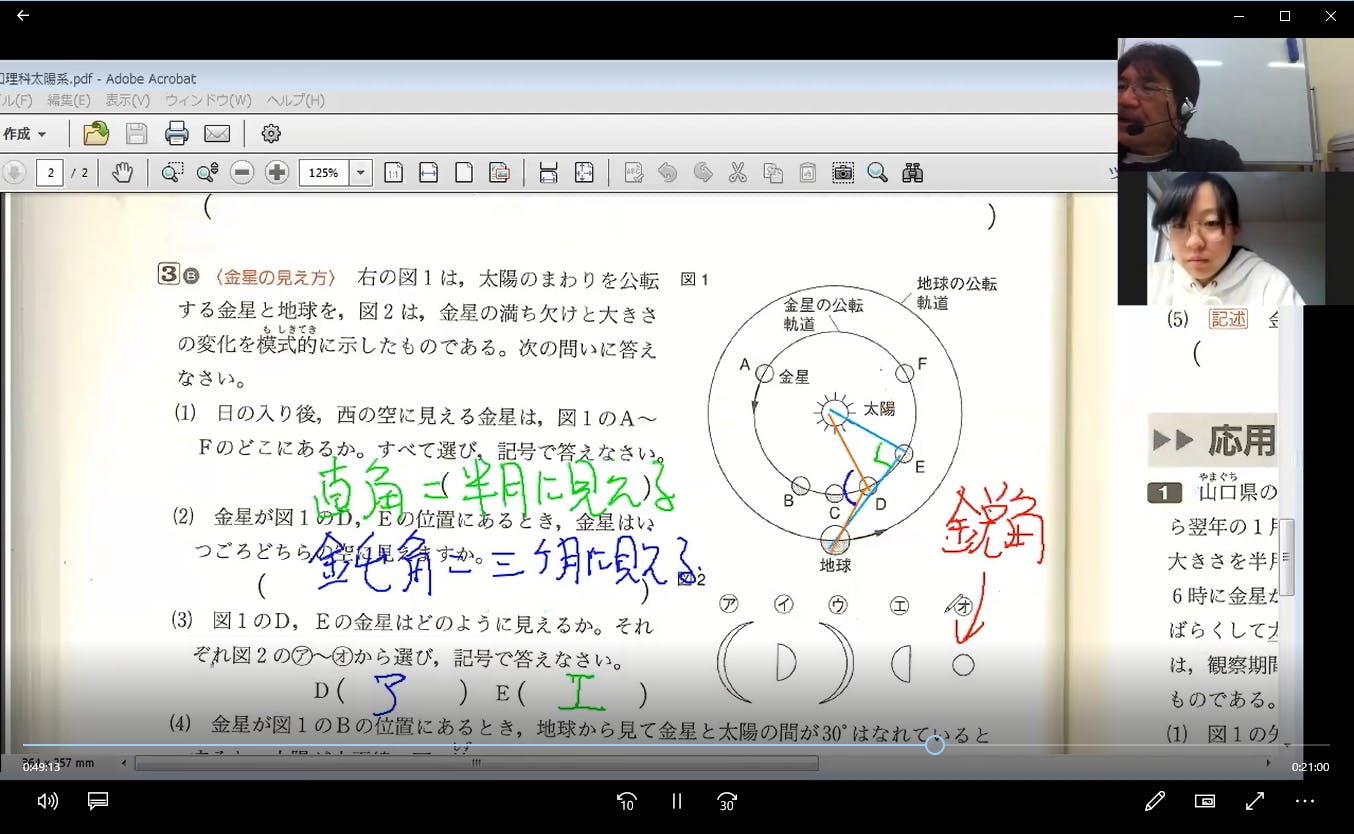This screenshot has width=1354, height=834.
Task: Pause the video playback
Action: click(x=677, y=801)
